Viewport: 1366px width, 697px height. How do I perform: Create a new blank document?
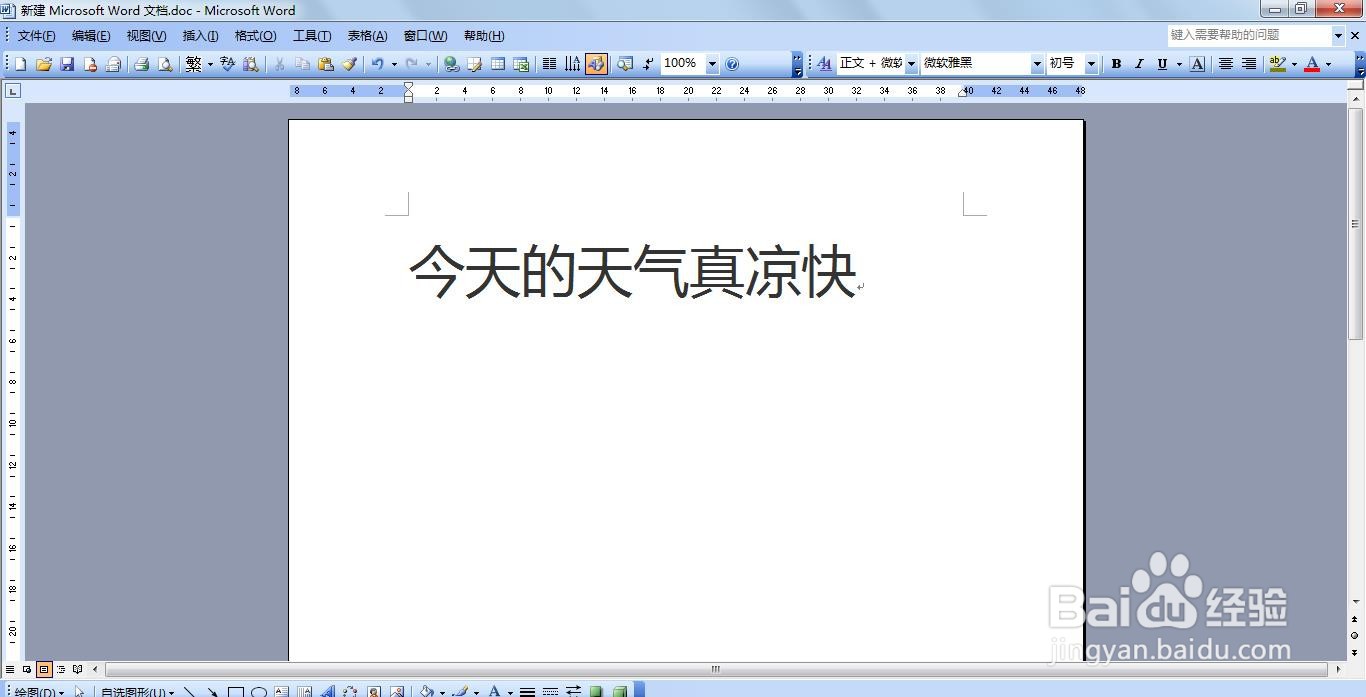20,64
